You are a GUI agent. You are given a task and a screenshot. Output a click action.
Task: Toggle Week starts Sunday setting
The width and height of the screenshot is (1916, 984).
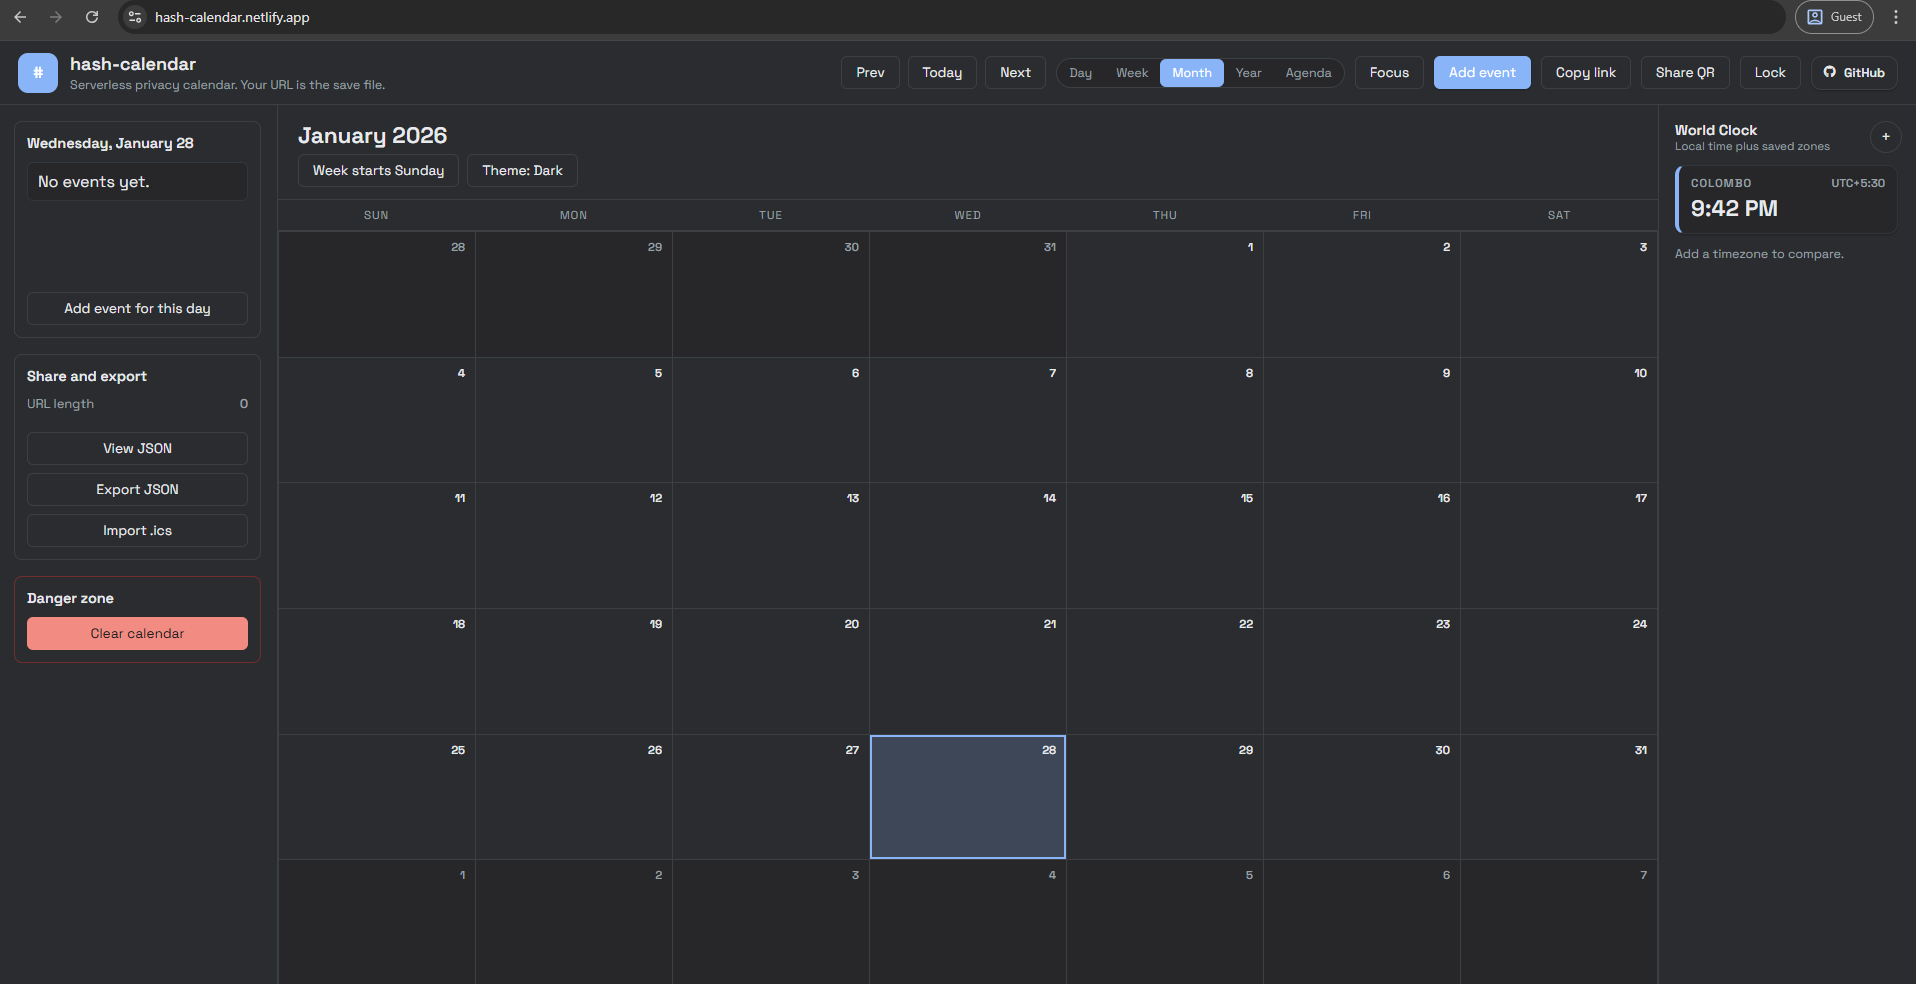tap(378, 171)
